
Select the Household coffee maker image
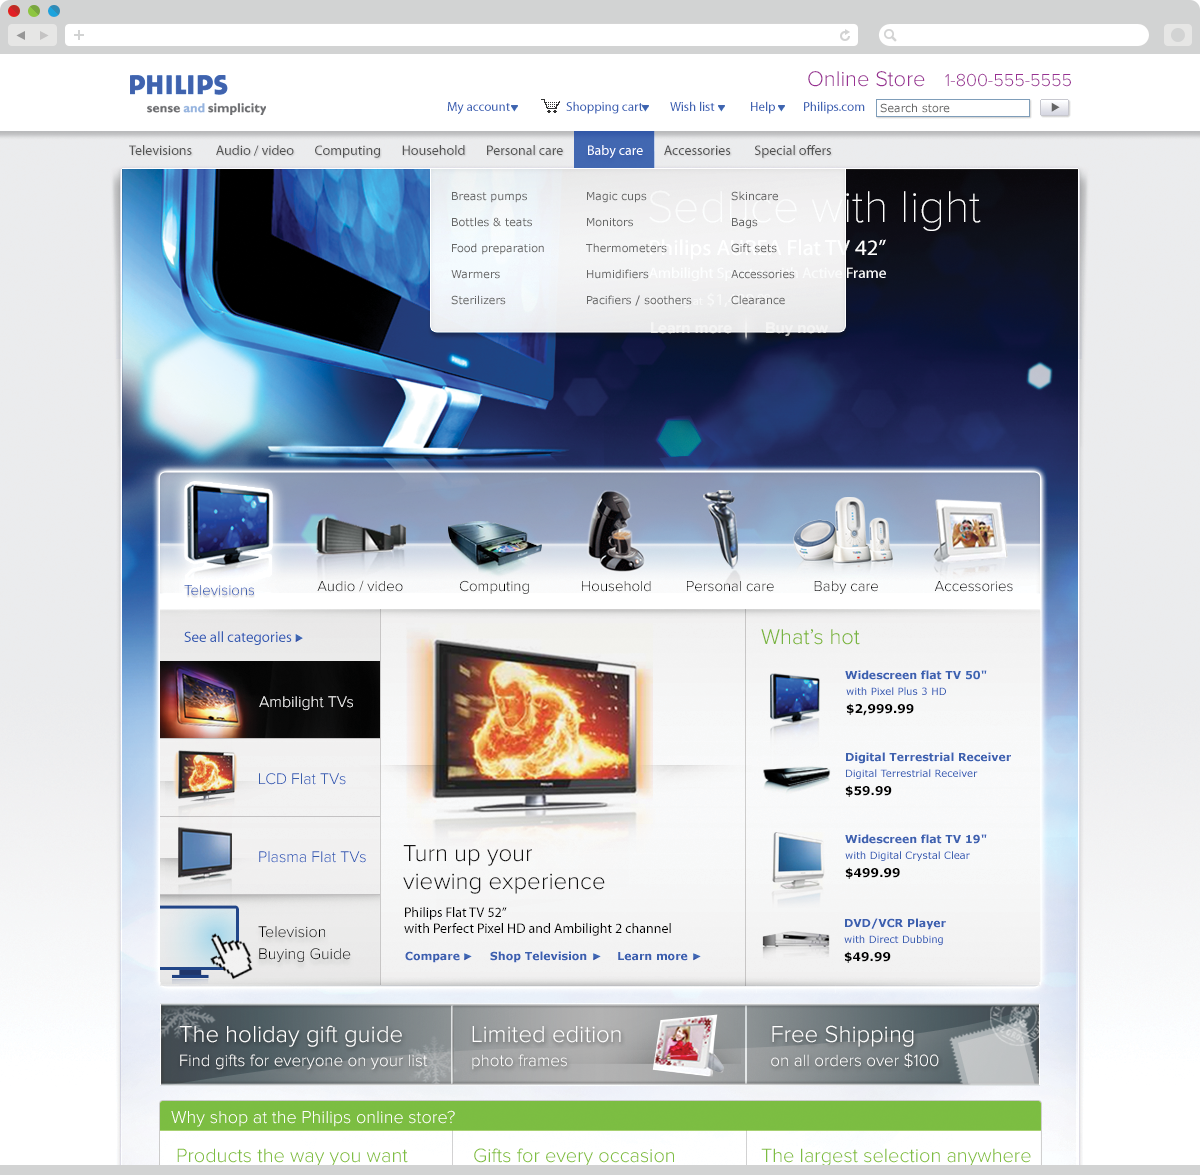click(615, 530)
